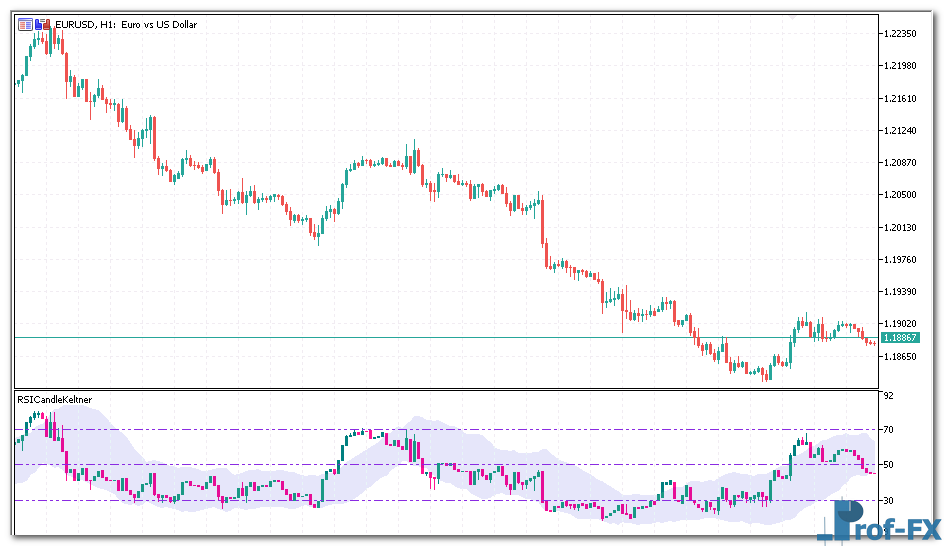Click the current price tag 1.18867
944x546 pixels.
[900, 338]
